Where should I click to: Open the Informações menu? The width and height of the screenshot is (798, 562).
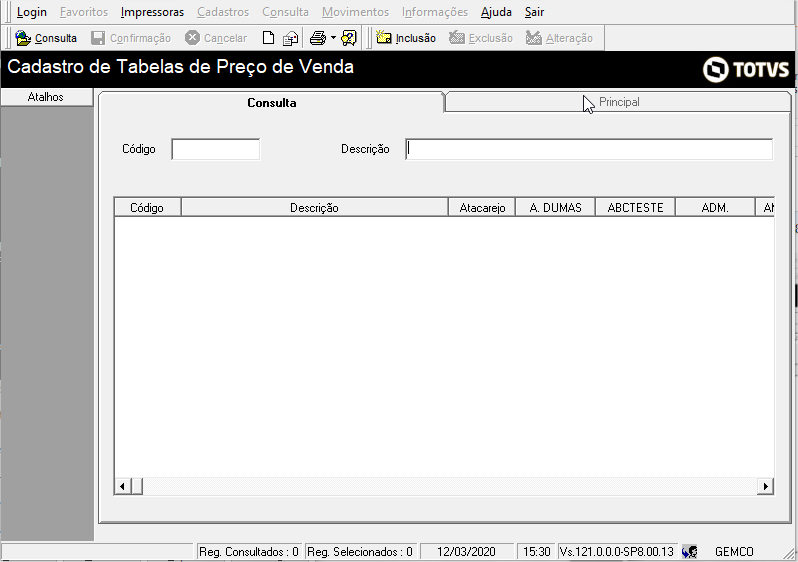(435, 12)
